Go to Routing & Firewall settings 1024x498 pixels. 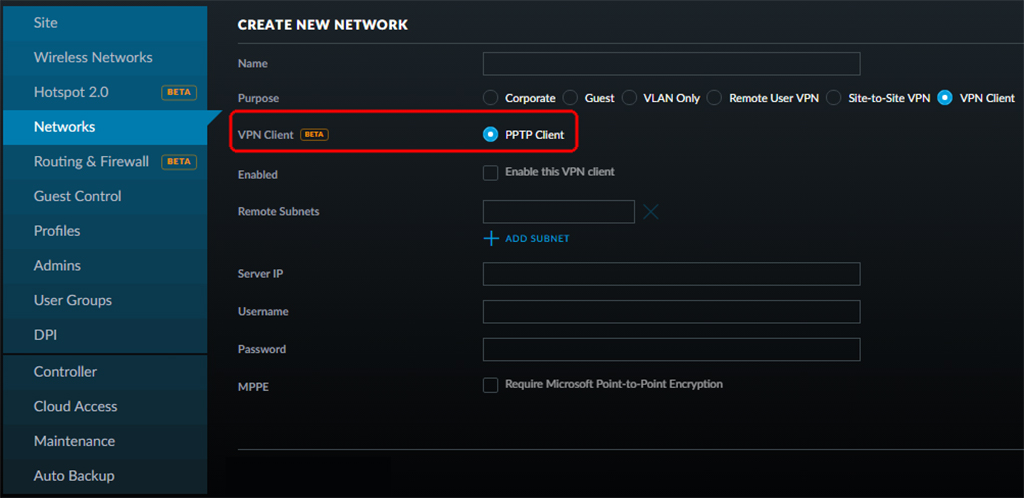(91, 161)
